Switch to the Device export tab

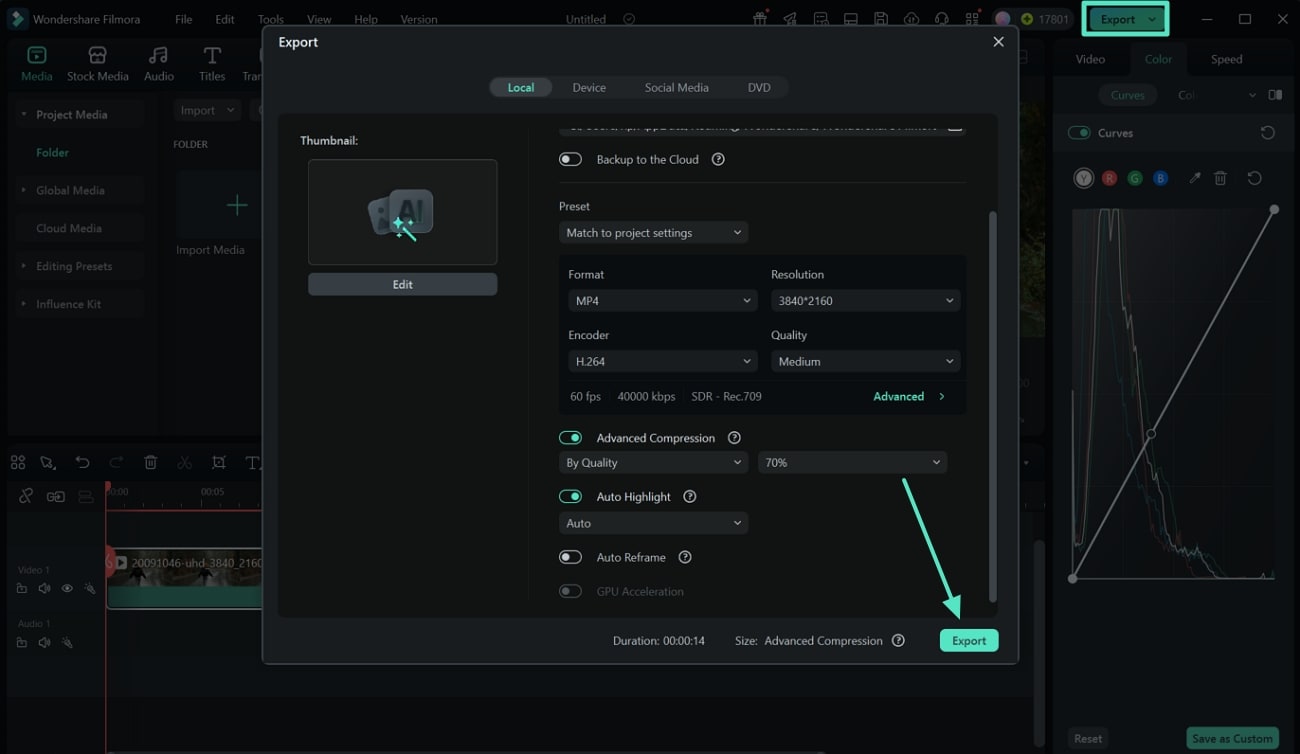pyautogui.click(x=589, y=88)
